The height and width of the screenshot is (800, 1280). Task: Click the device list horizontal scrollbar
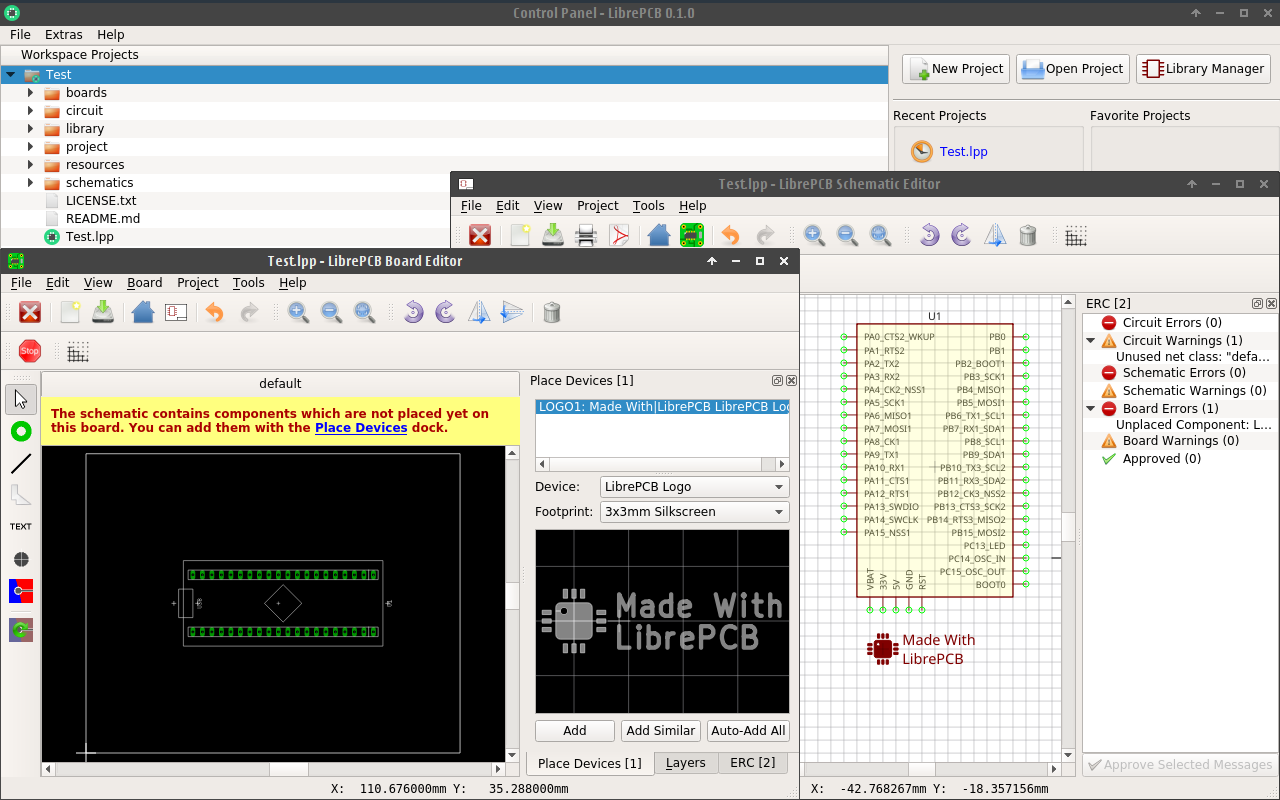click(x=662, y=464)
